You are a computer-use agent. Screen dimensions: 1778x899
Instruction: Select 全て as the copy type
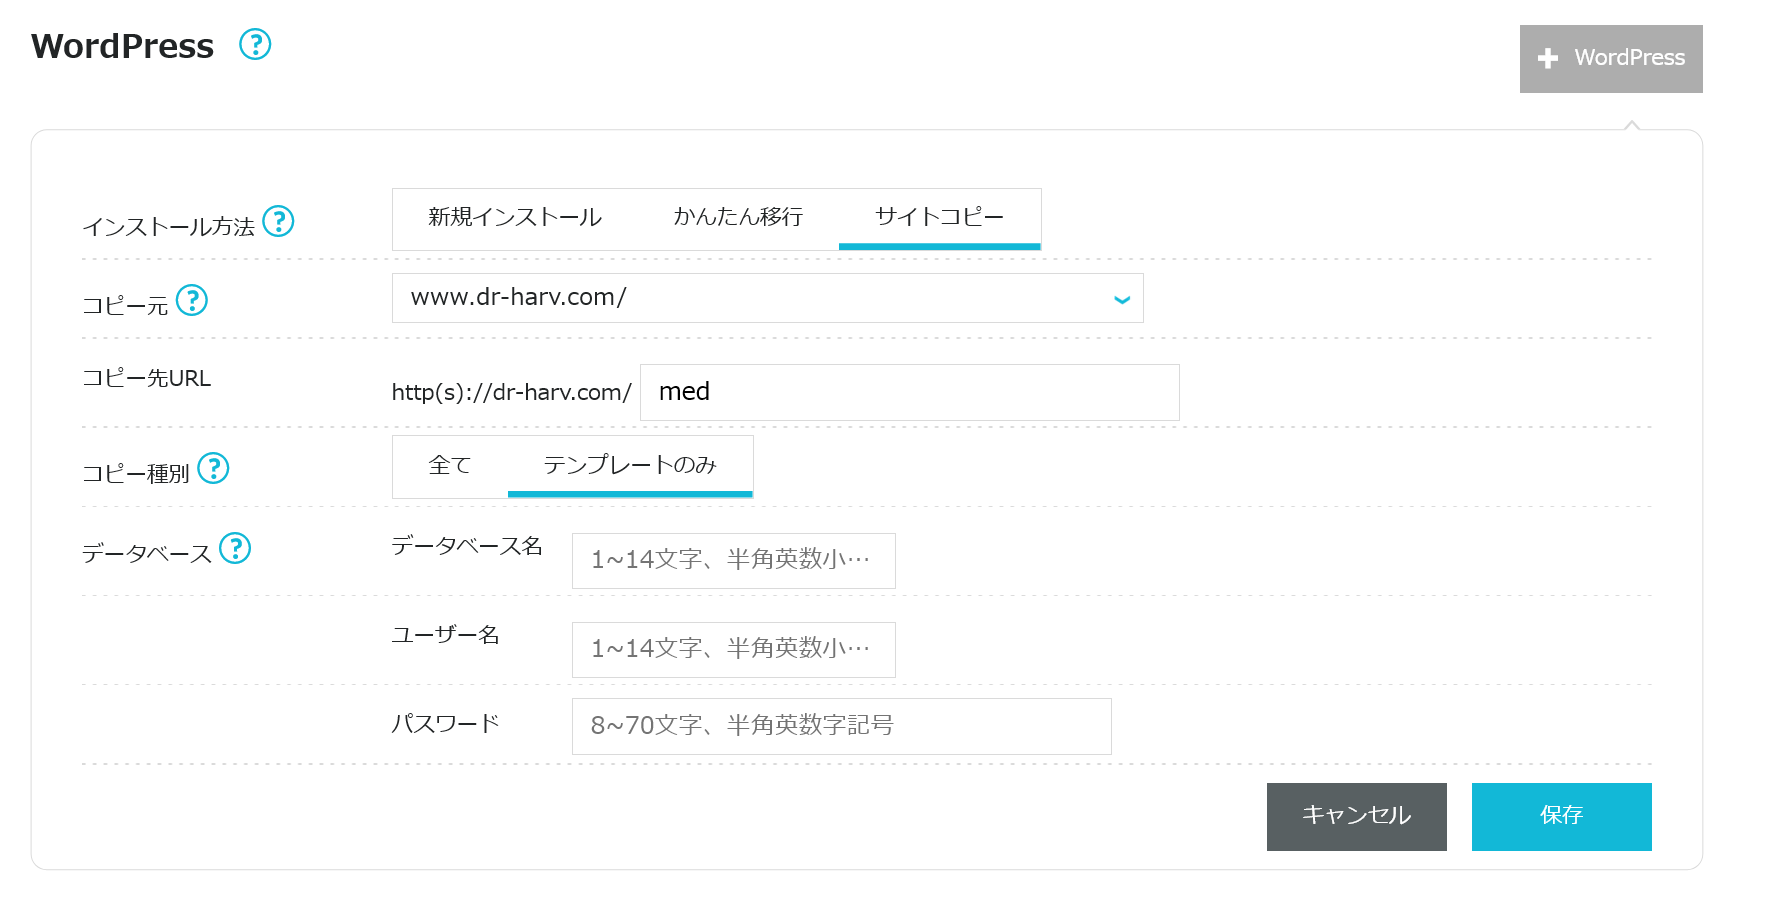click(449, 466)
